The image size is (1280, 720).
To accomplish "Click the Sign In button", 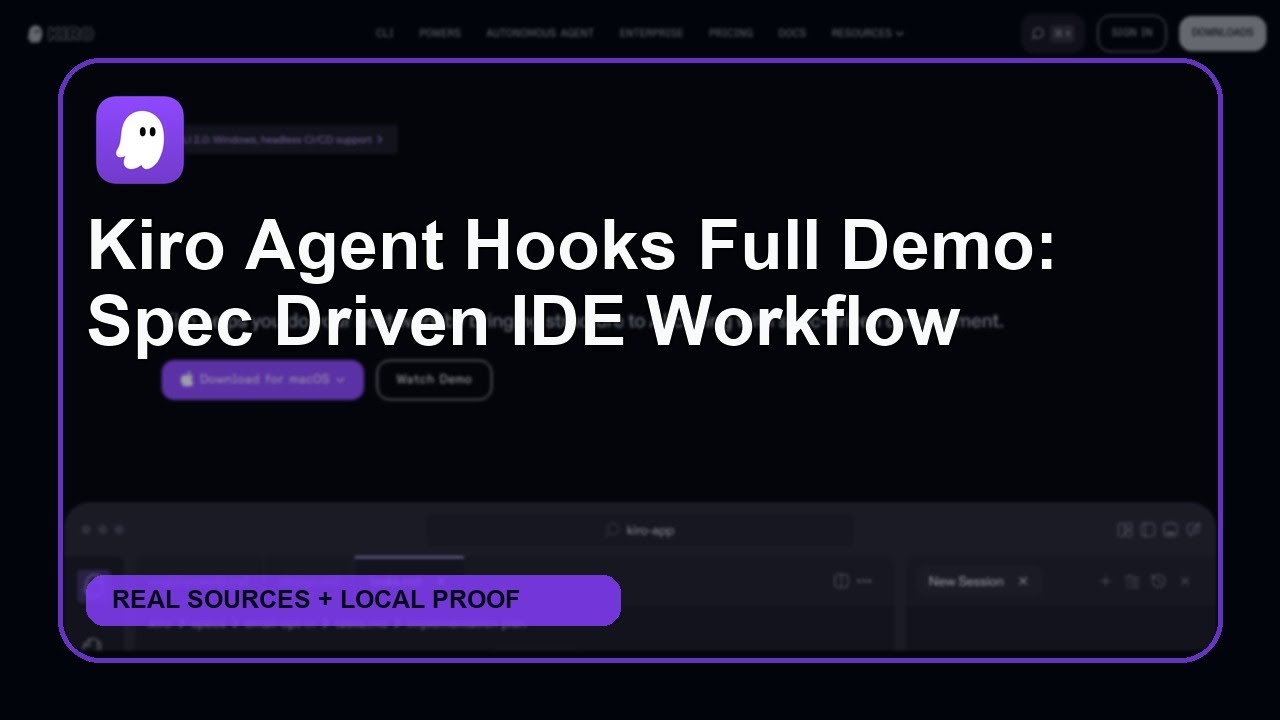I will (1132, 33).
